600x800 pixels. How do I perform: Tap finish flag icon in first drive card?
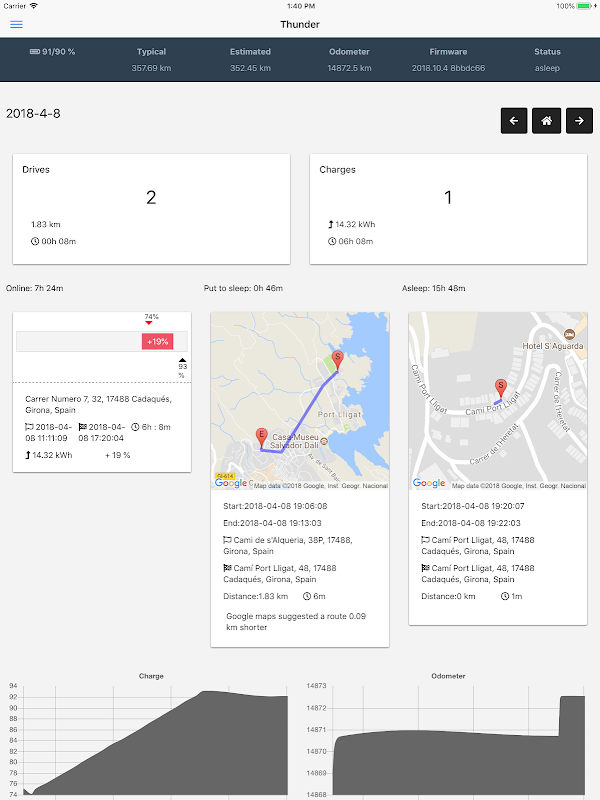click(227, 568)
